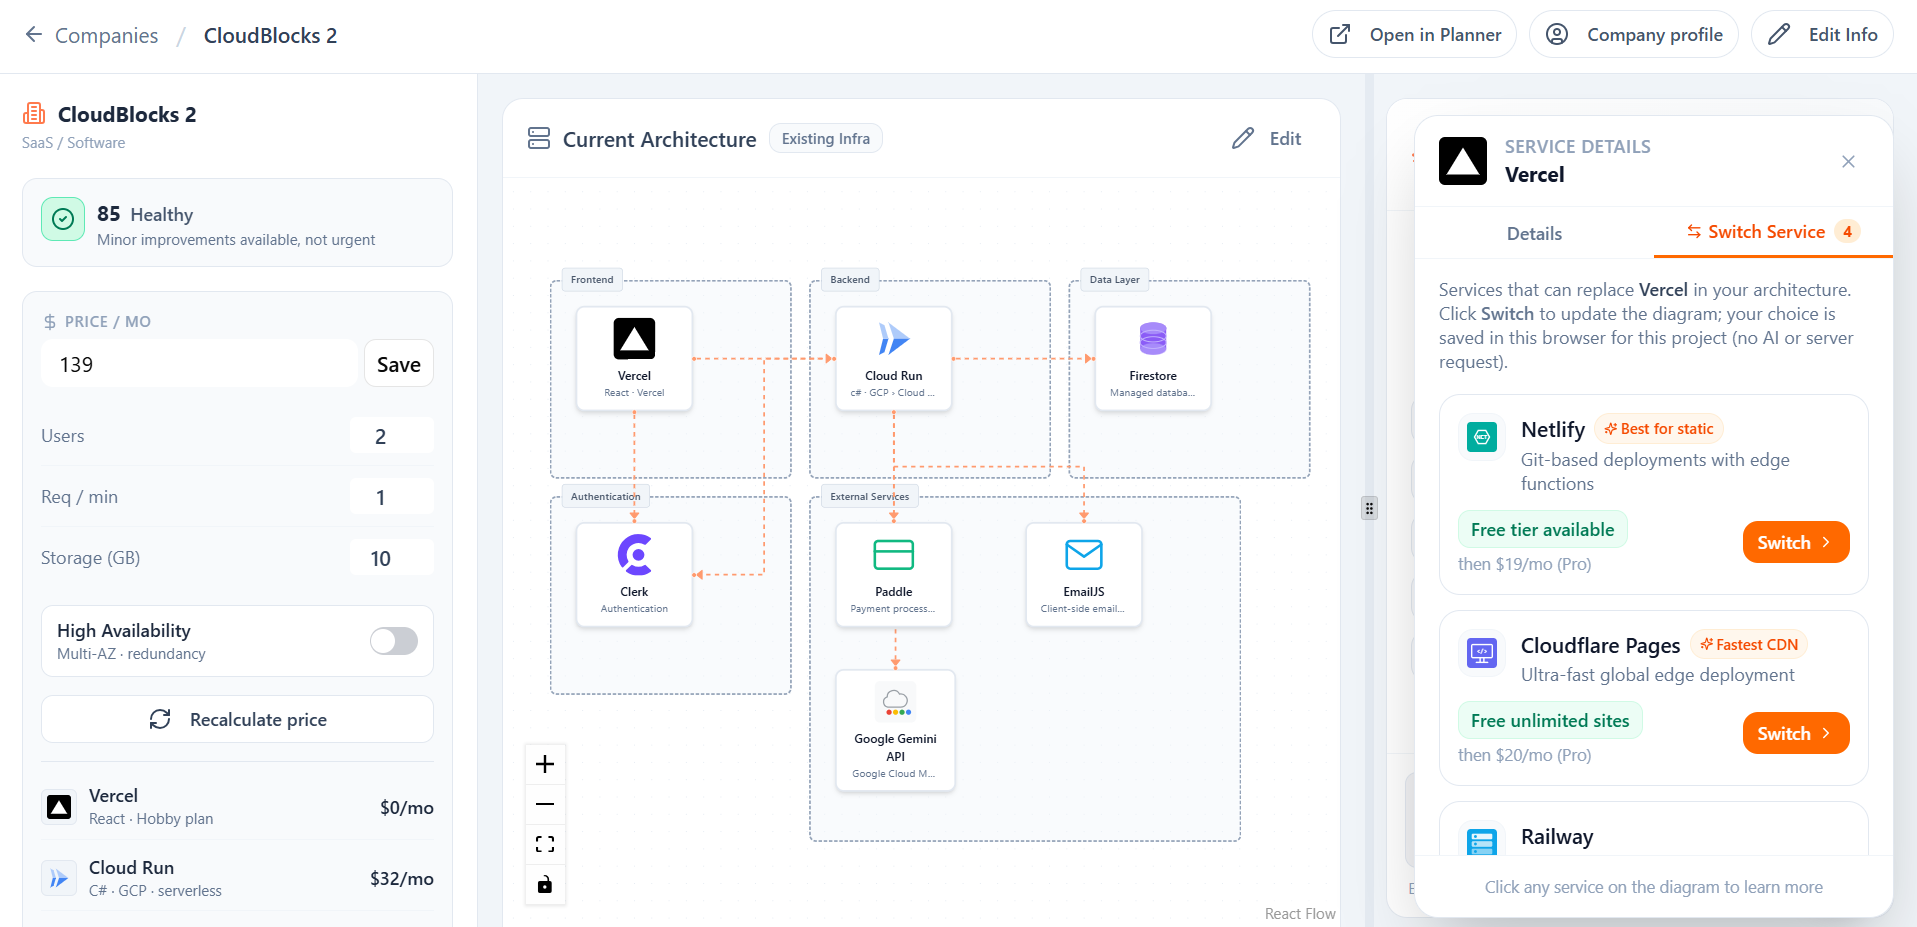Click the Cloud Run node

coord(893,358)
